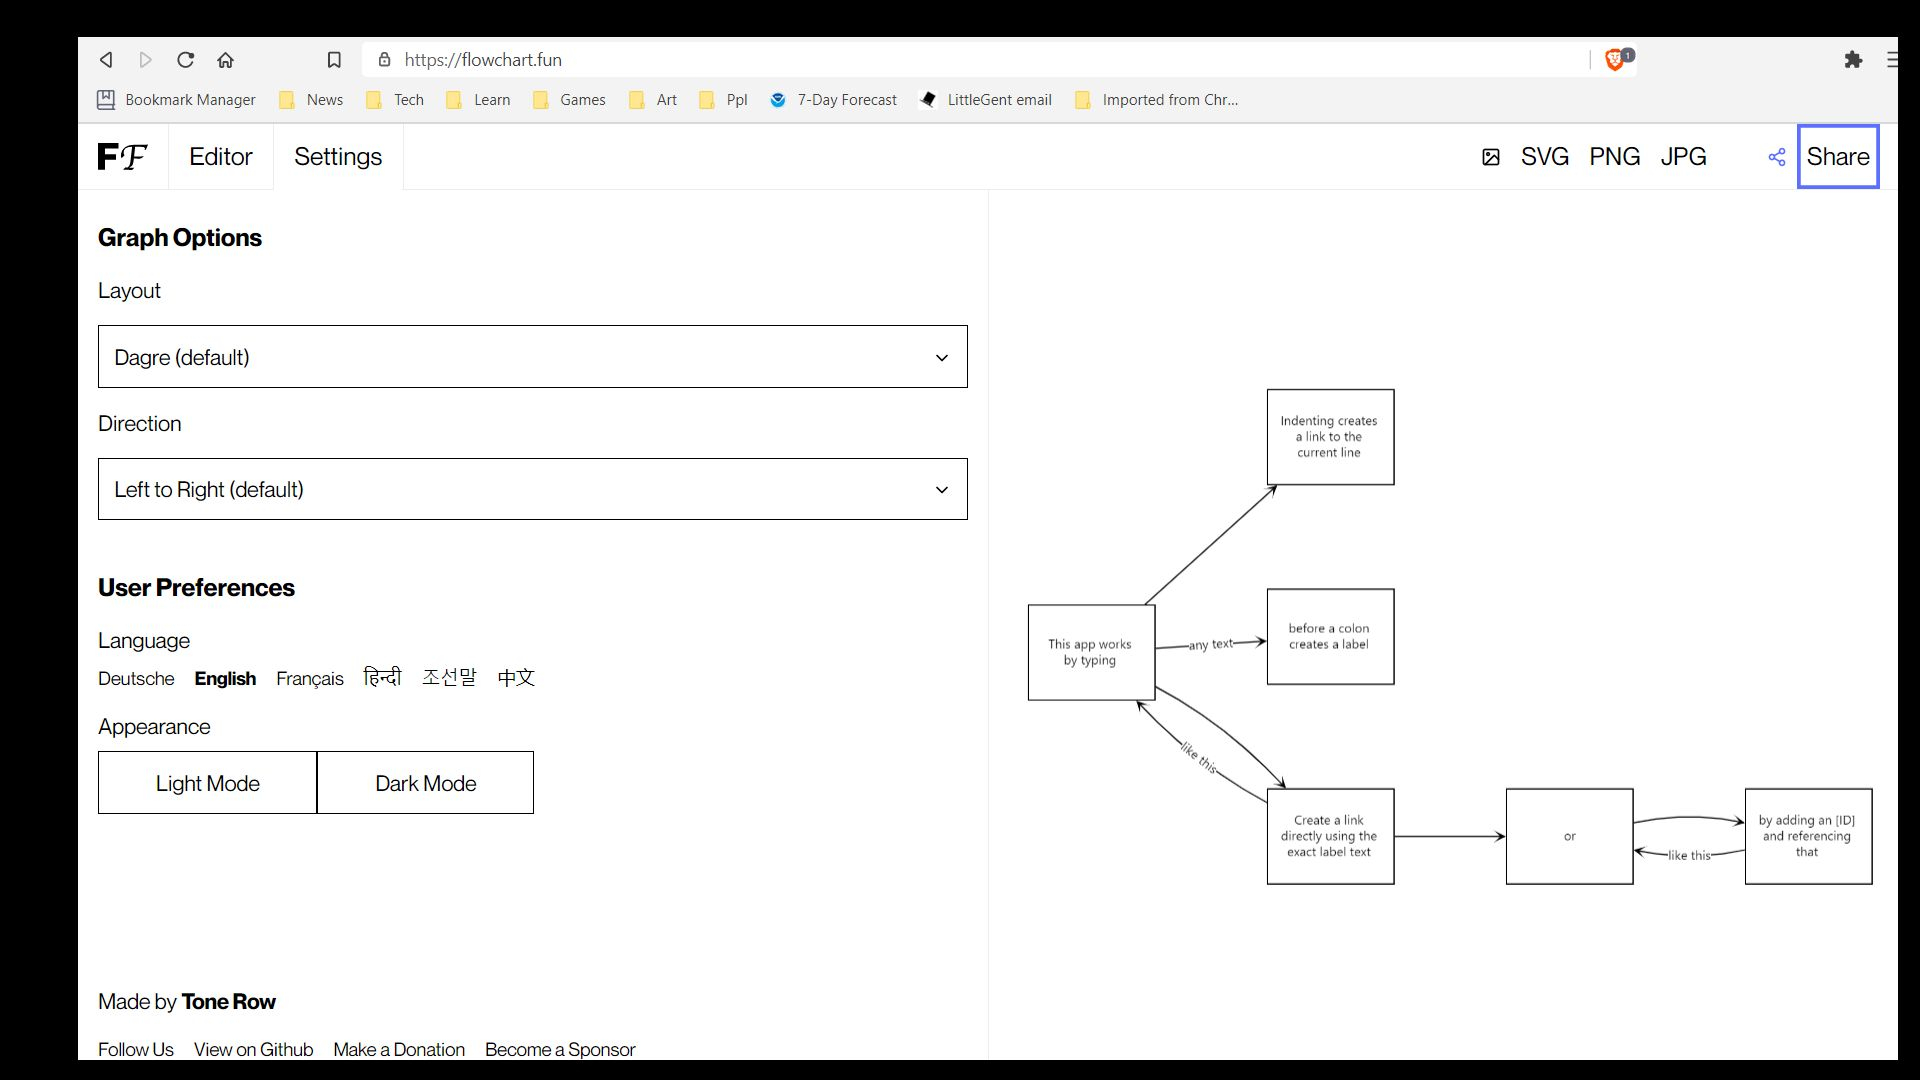
Task: Select the 'or' node in chart
Action: pyautogui.click(x=1569, y=836)
